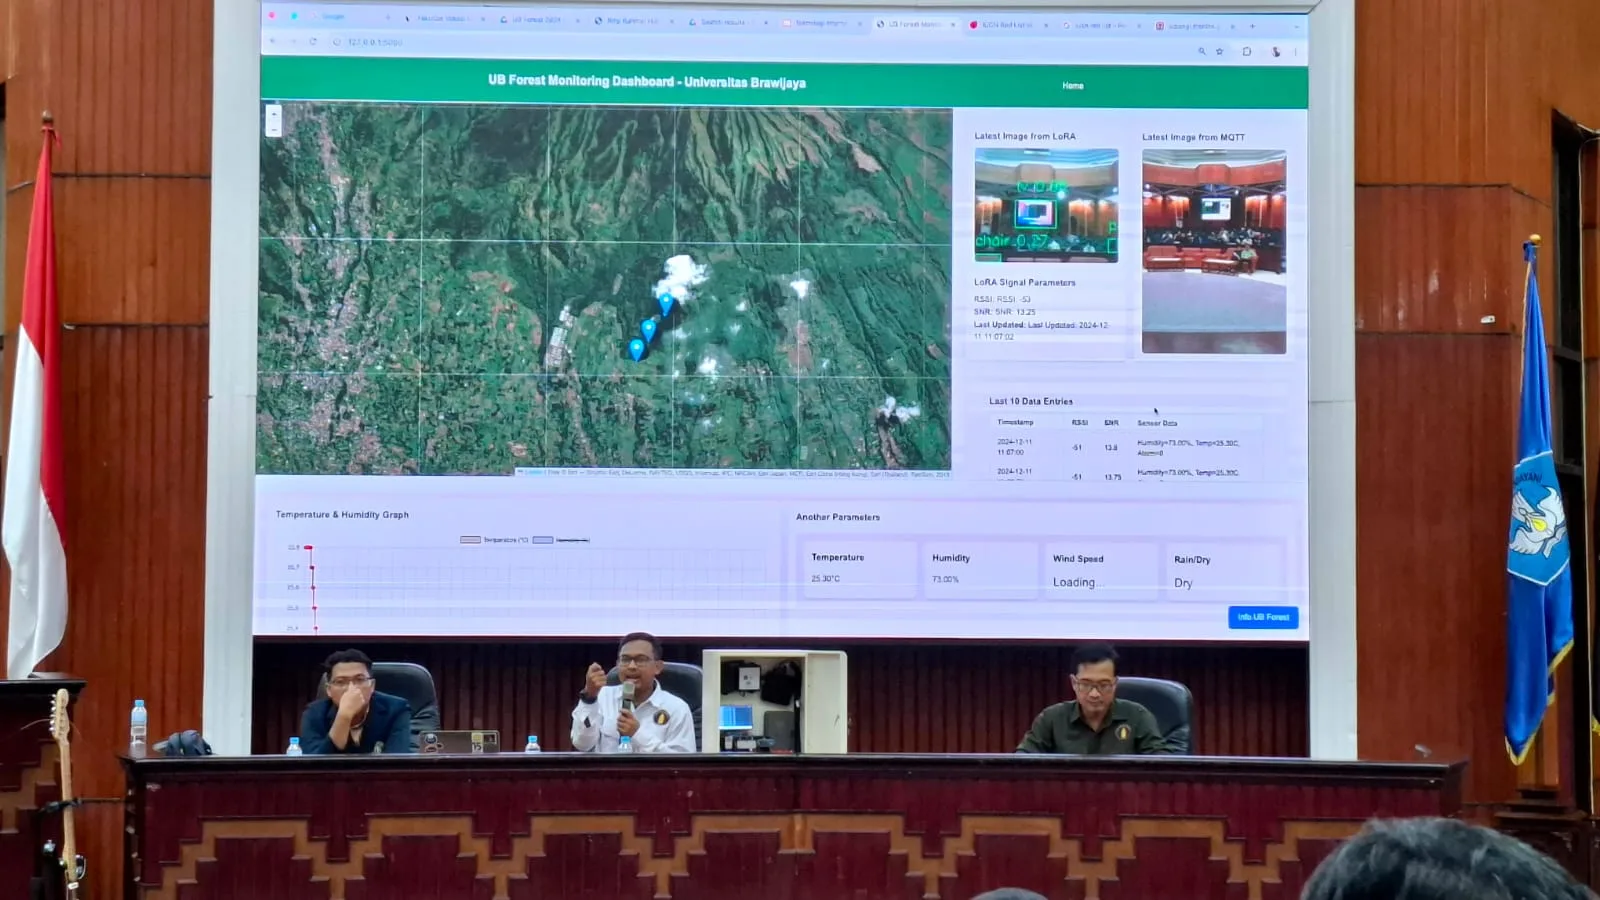Click the Timestamp column header
1600x900 pixels.
1015,422
